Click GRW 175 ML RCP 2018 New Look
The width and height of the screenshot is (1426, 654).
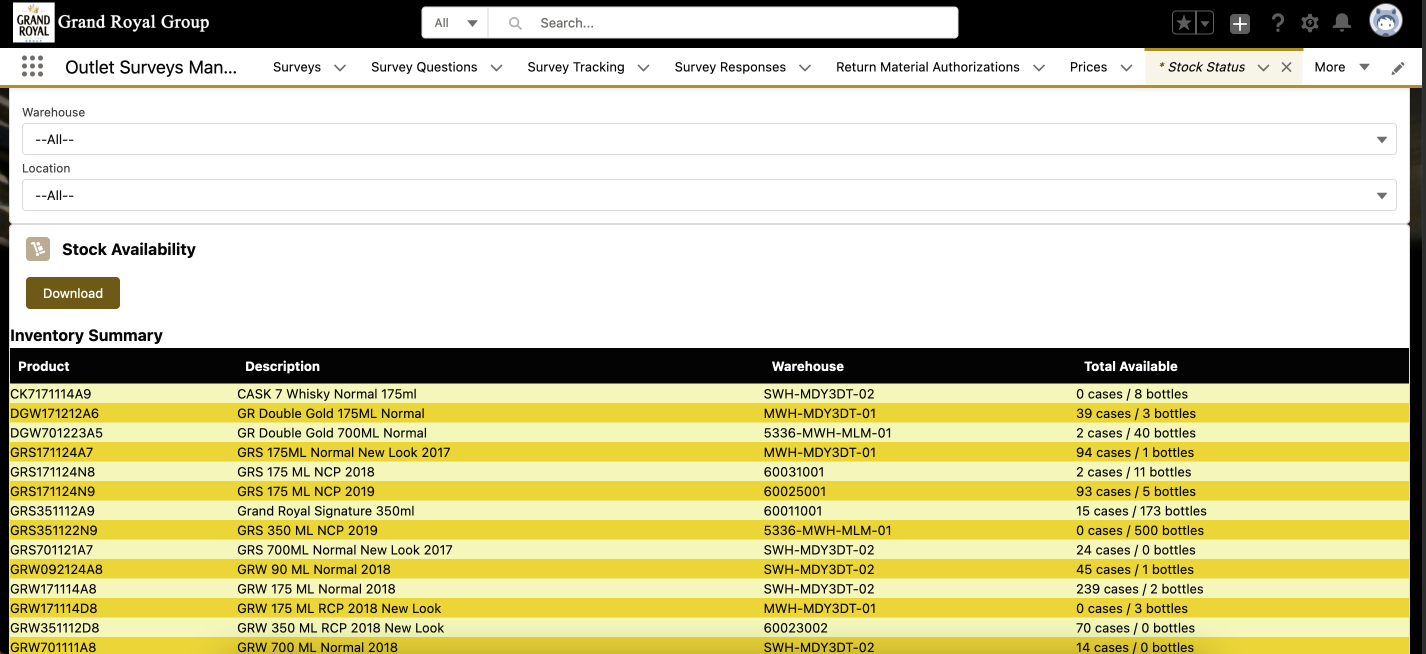point(339,608)
